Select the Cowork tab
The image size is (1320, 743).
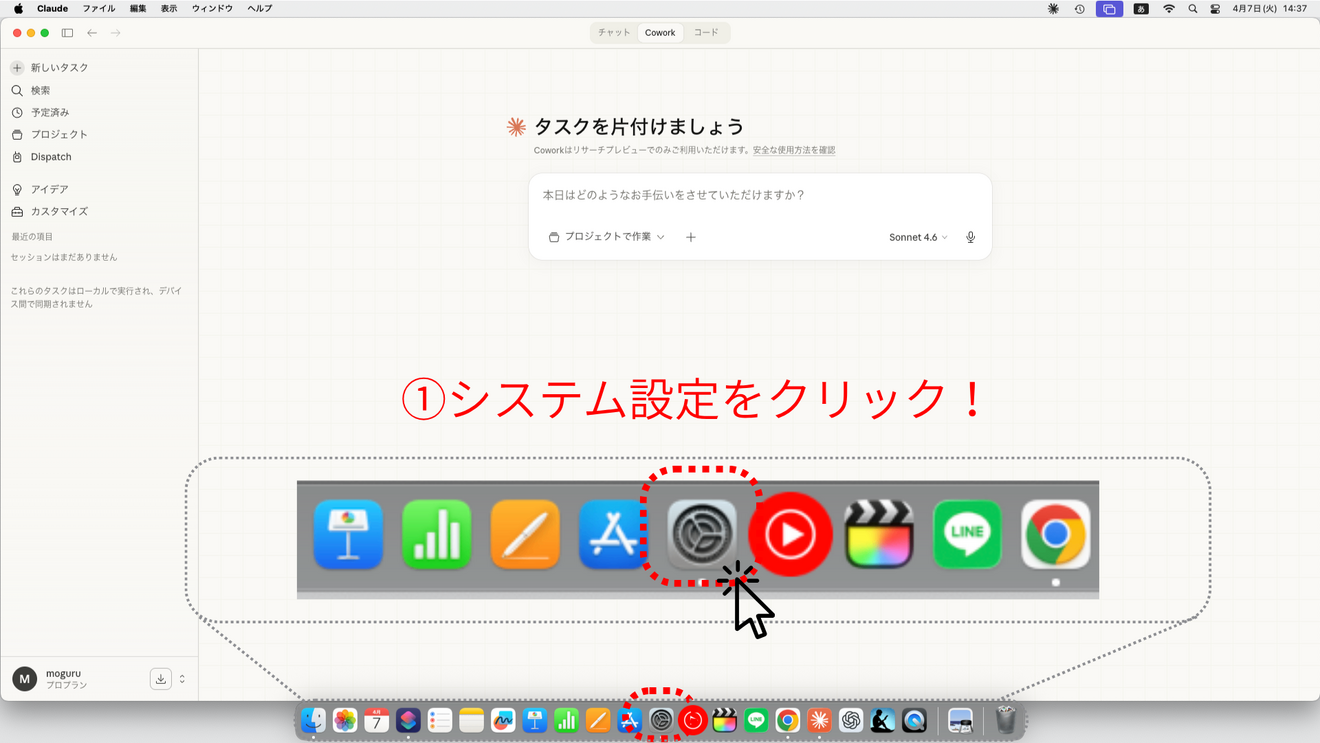(660, 33)
